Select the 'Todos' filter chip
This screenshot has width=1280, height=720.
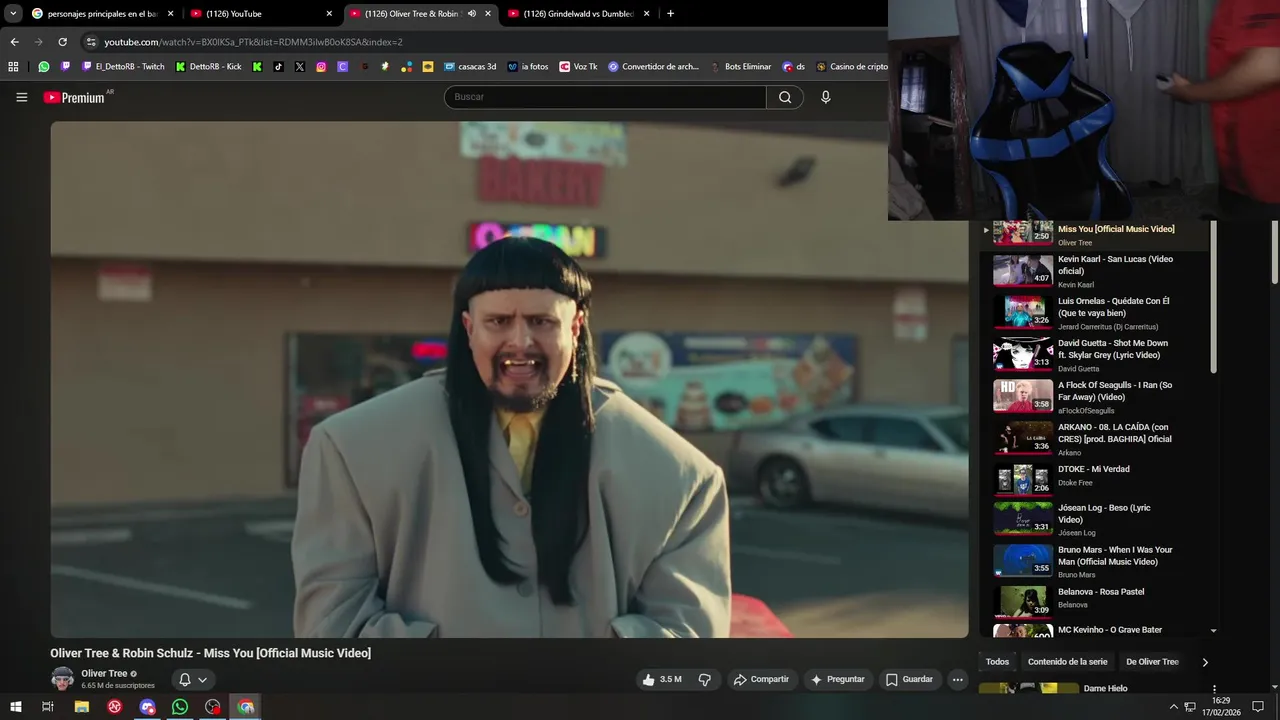[x=997, y=662]
